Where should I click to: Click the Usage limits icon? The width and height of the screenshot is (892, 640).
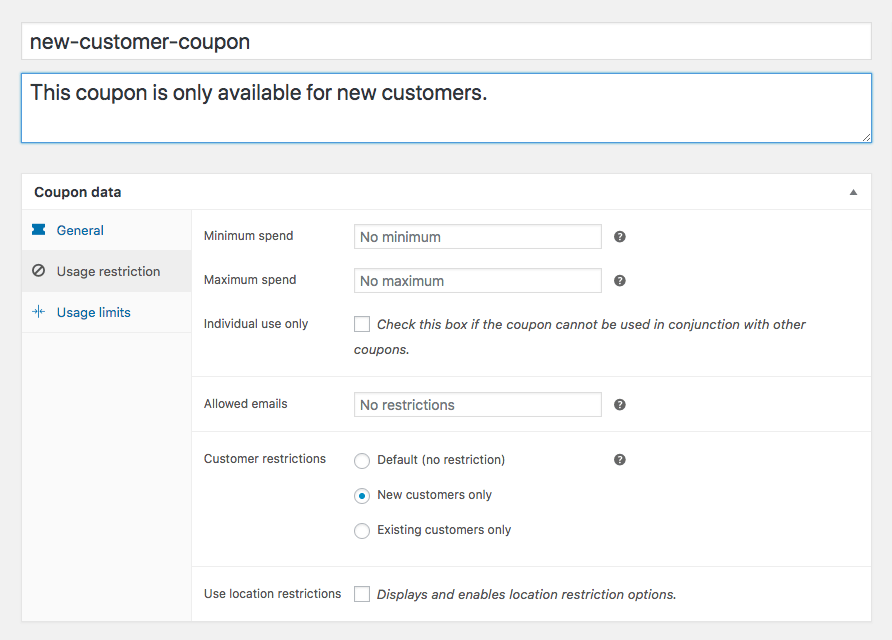pos(39,312)
